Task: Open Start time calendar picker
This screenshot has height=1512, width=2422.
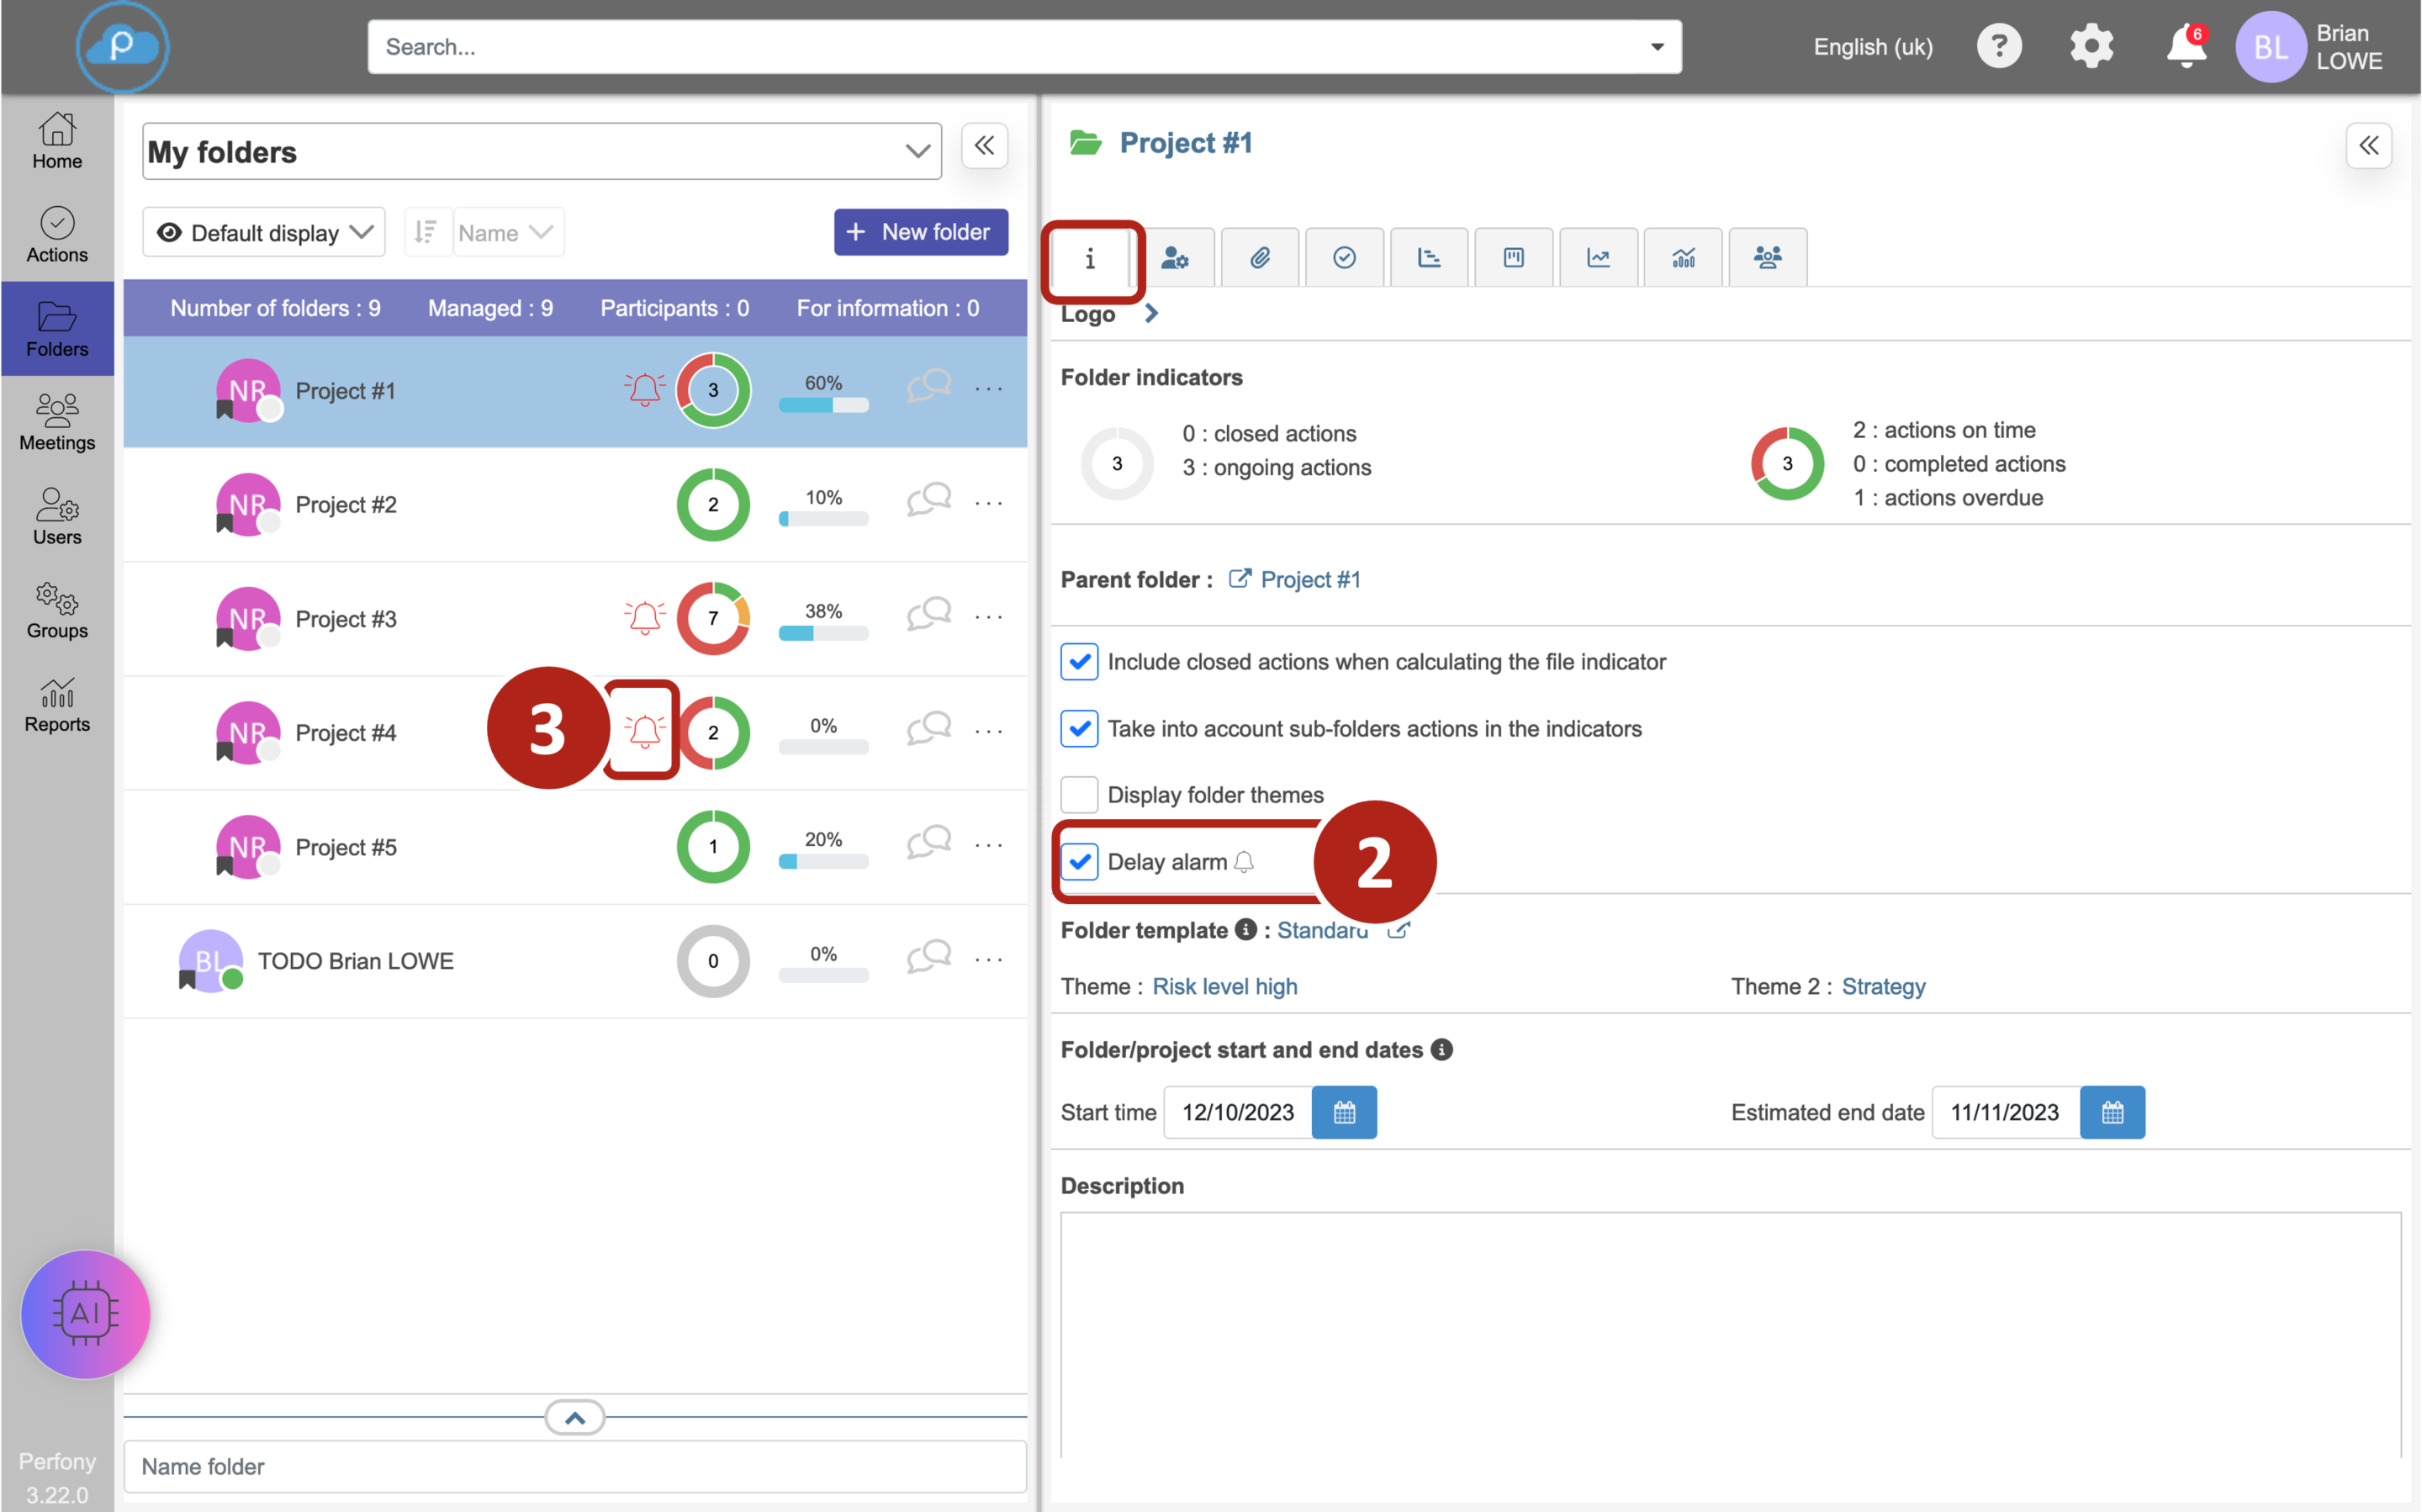Action: (x=1343, y=1112)
